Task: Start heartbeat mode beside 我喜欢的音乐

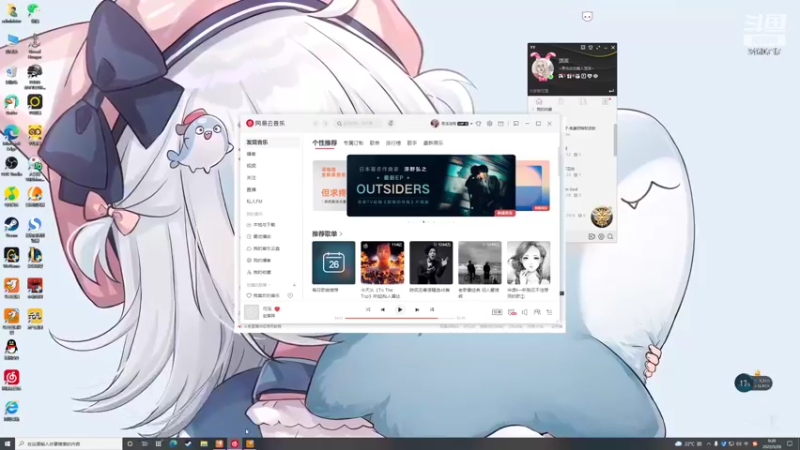Action: (290, 295)
